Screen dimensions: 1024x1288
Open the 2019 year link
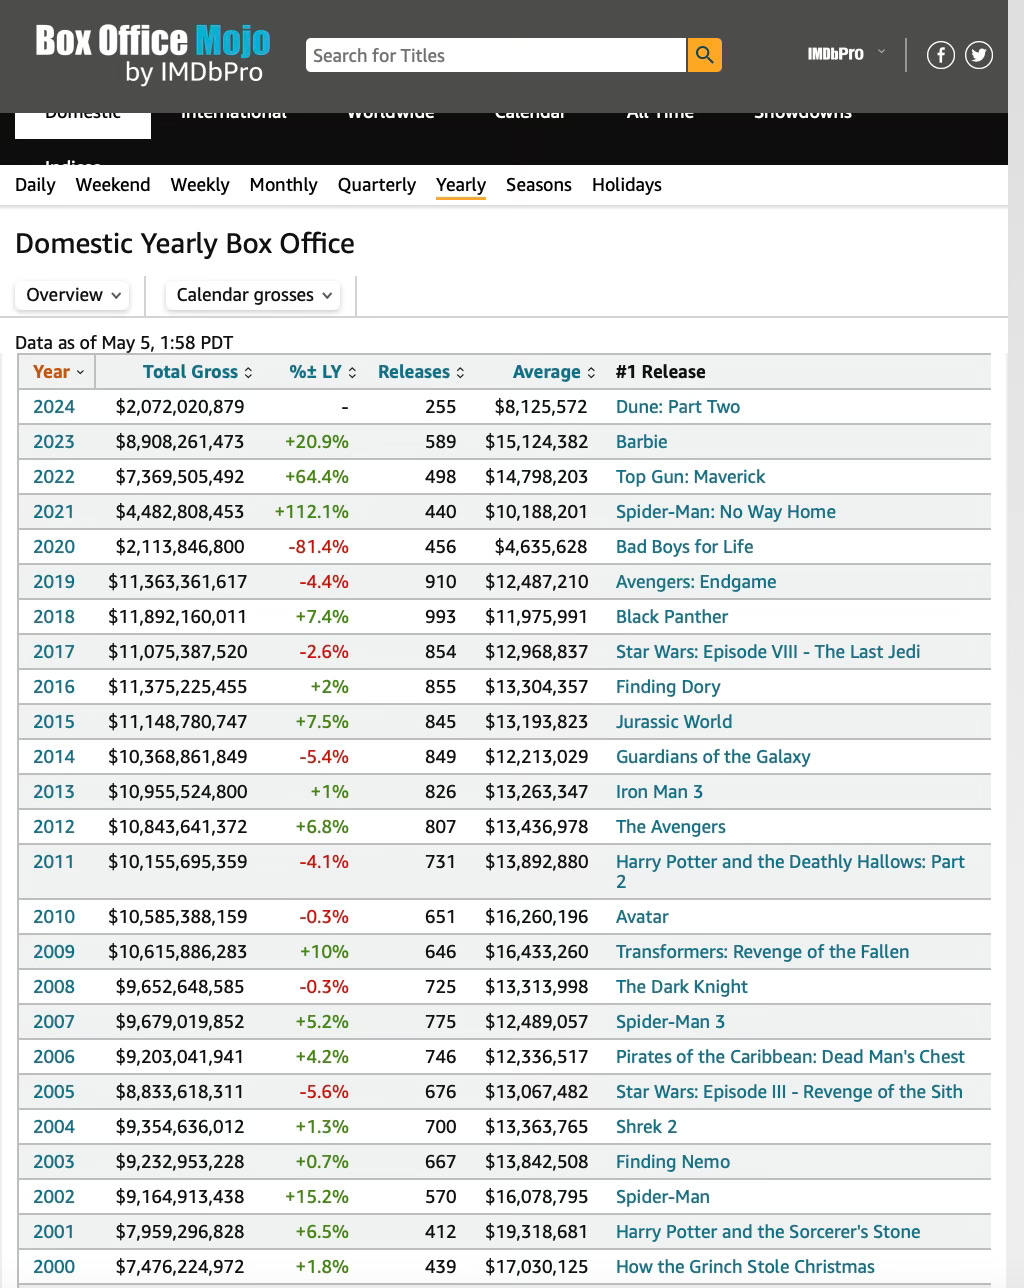(x=54, y=582)
